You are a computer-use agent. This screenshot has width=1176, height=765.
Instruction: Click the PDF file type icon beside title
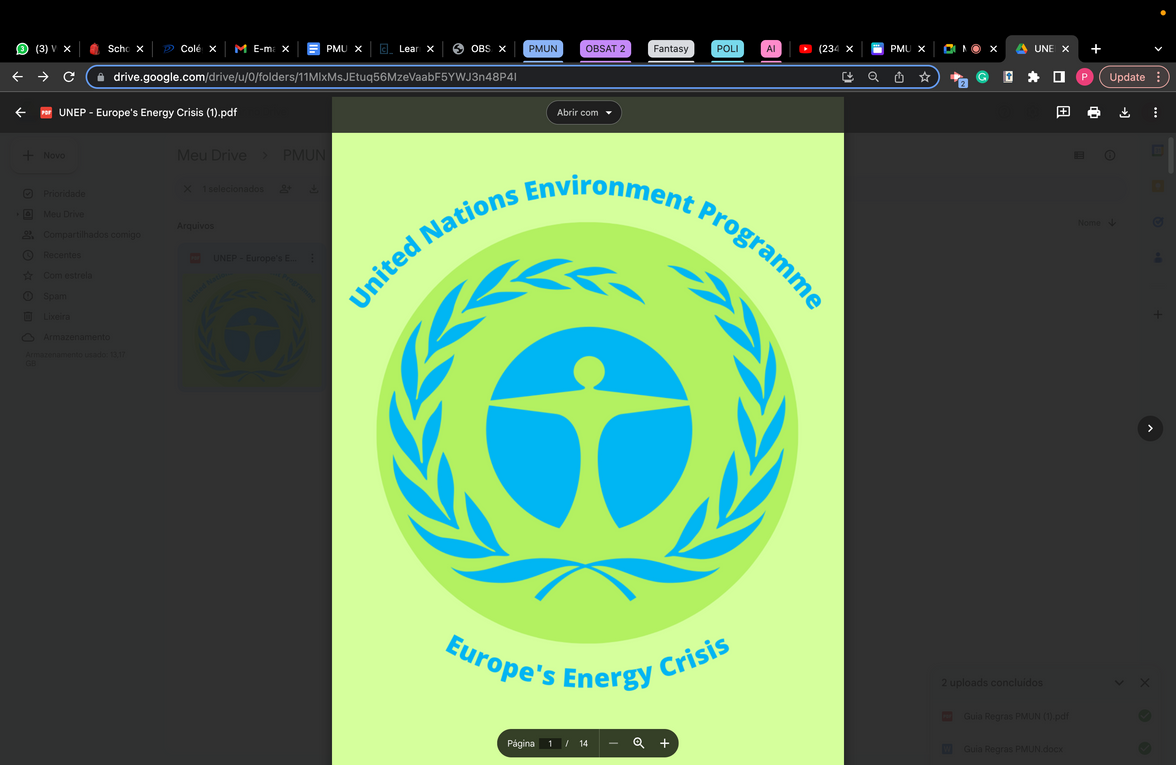tap(46, 112)
